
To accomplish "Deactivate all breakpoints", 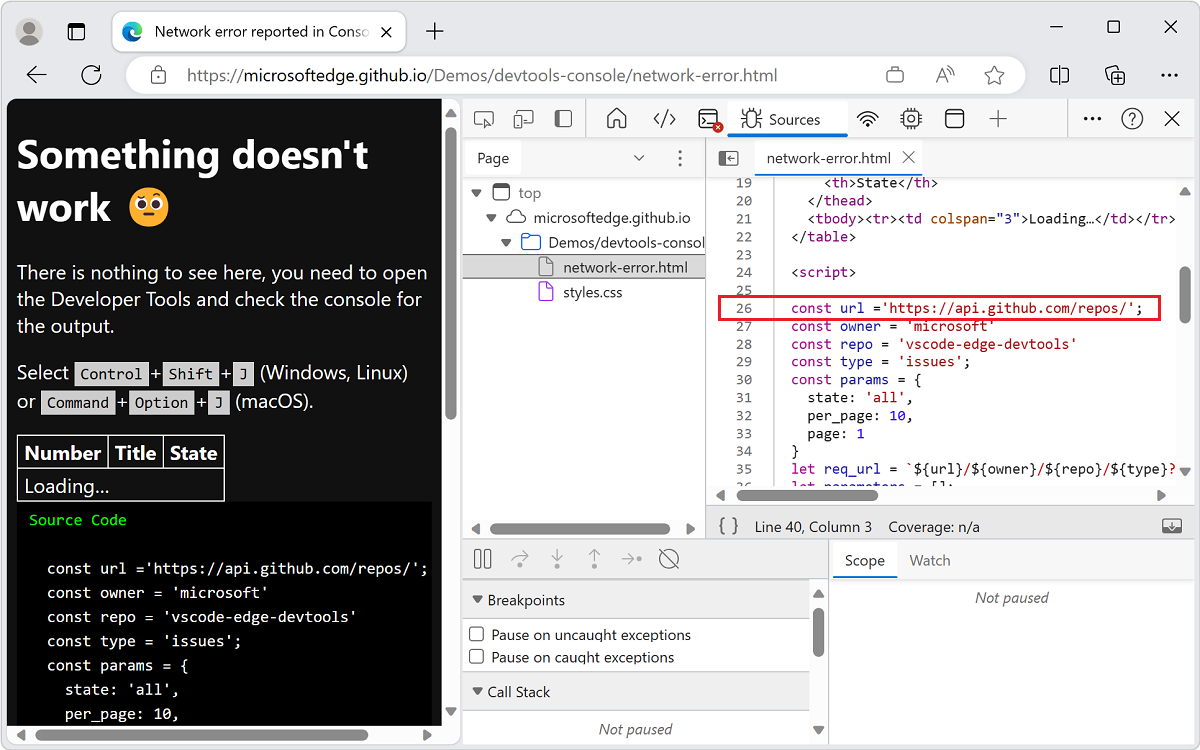I will tap(668, 559).
